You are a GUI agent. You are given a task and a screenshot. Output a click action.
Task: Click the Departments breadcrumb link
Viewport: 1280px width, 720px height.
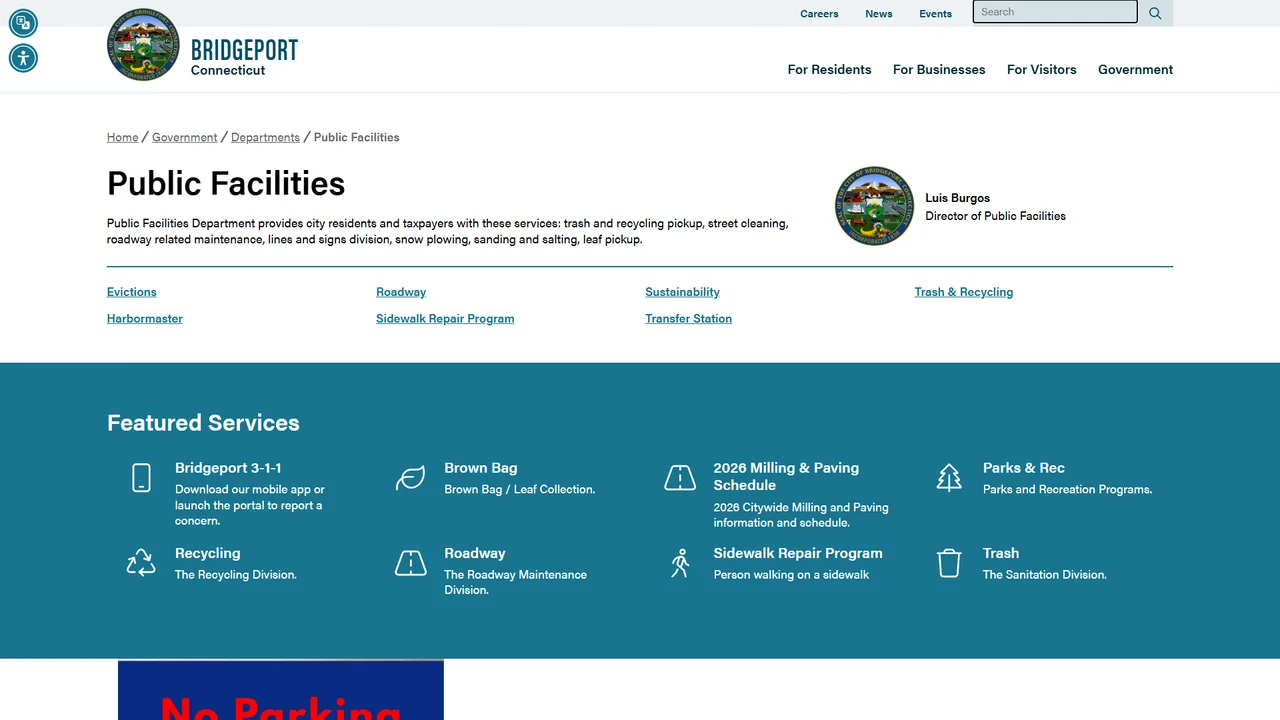(265, 137)
